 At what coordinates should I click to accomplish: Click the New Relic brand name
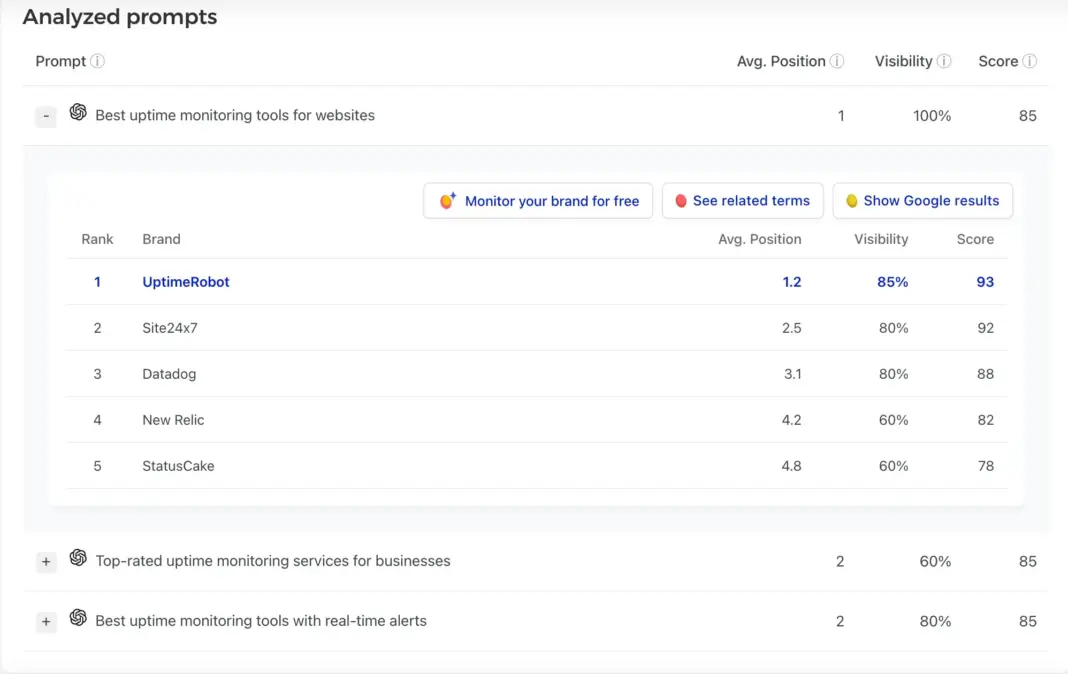click(173, 420)
